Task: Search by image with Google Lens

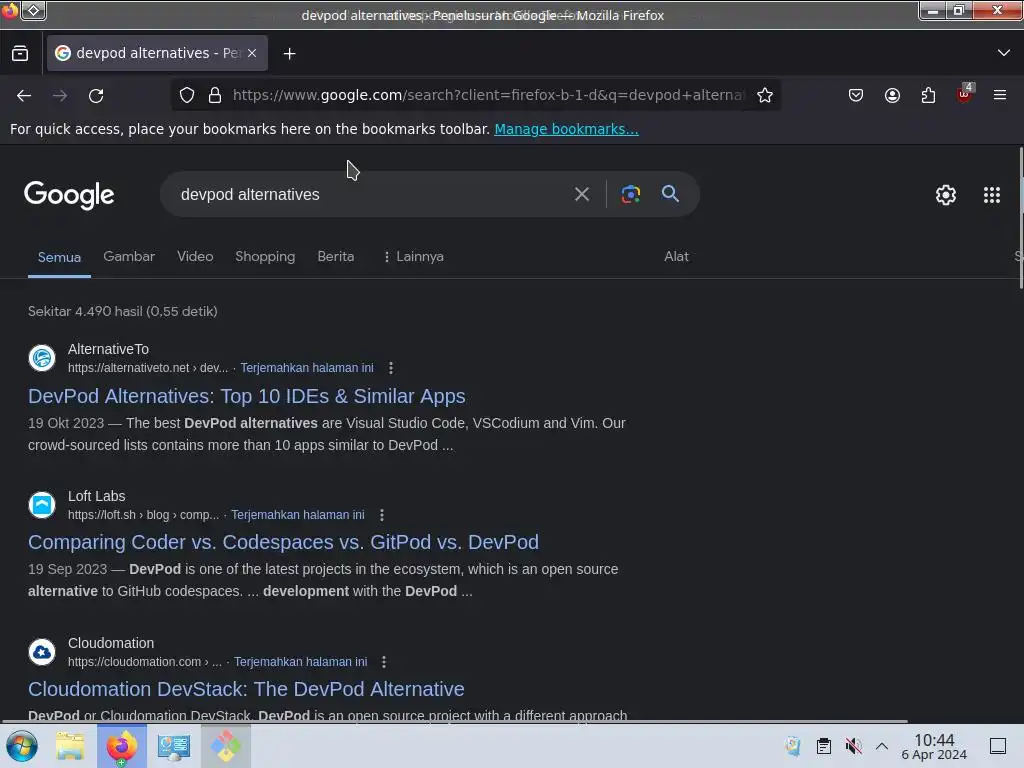Action: (630, 194)
